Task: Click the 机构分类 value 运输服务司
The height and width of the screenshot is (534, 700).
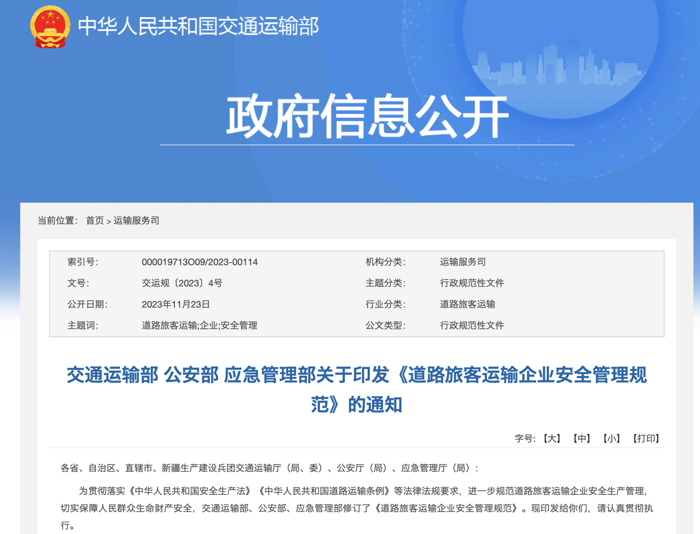Action: (x=463, y=262)
